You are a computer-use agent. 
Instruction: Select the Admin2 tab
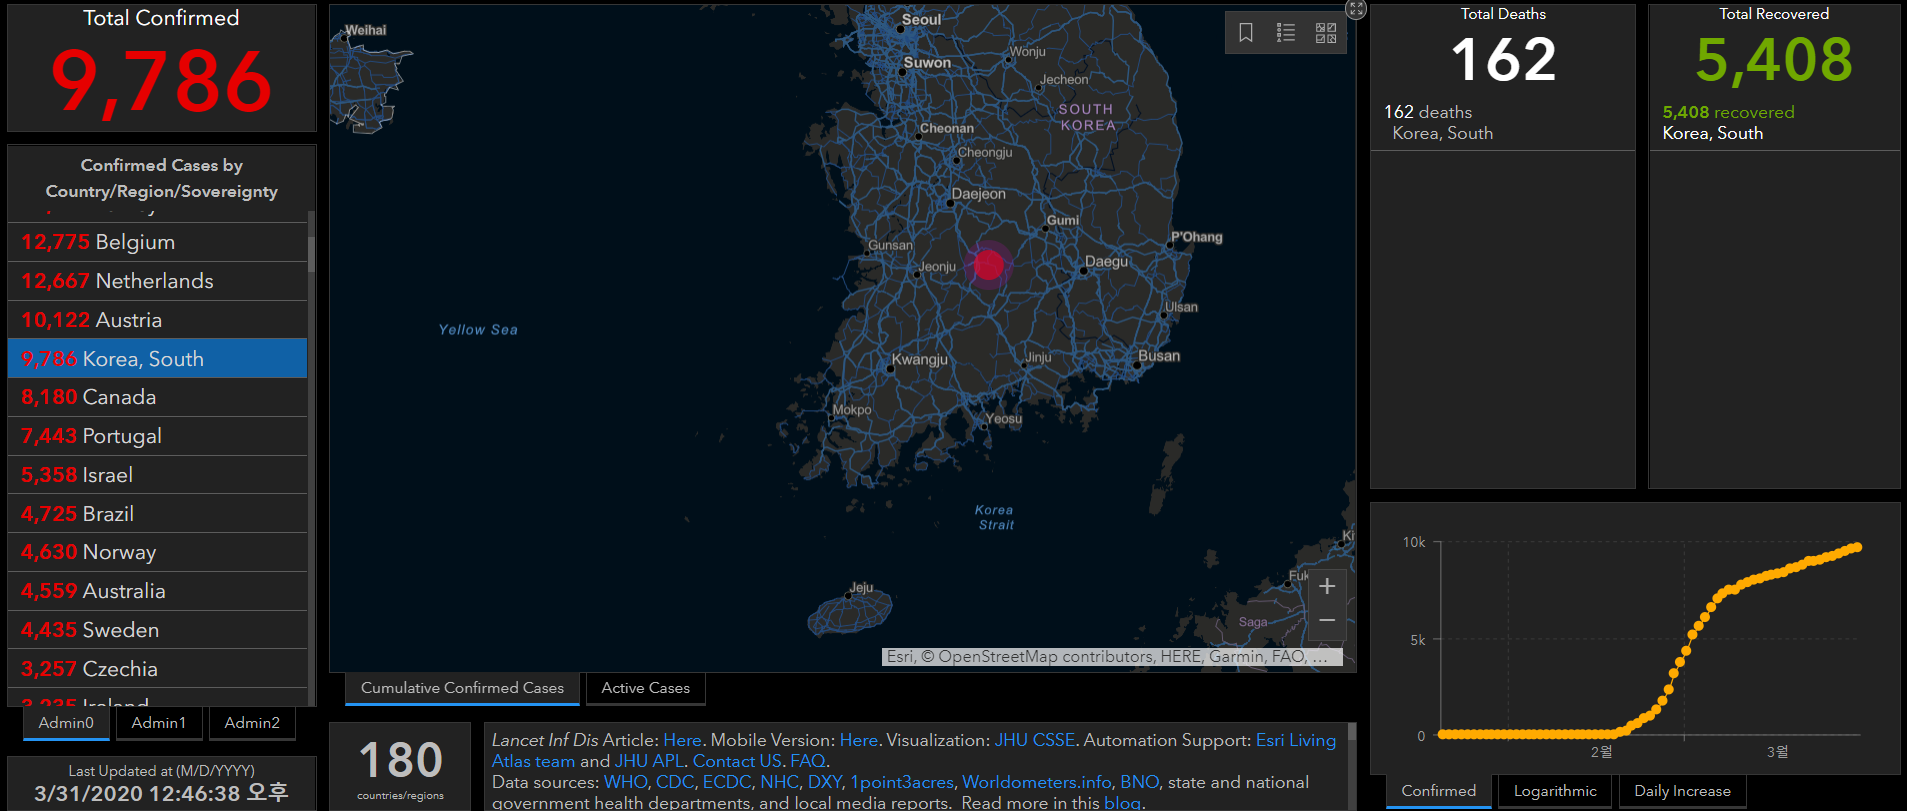252,723
